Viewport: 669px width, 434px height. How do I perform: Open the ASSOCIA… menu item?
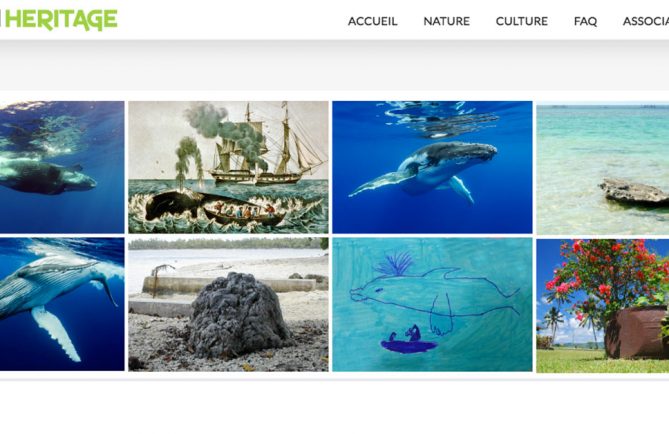click(646, 21)
